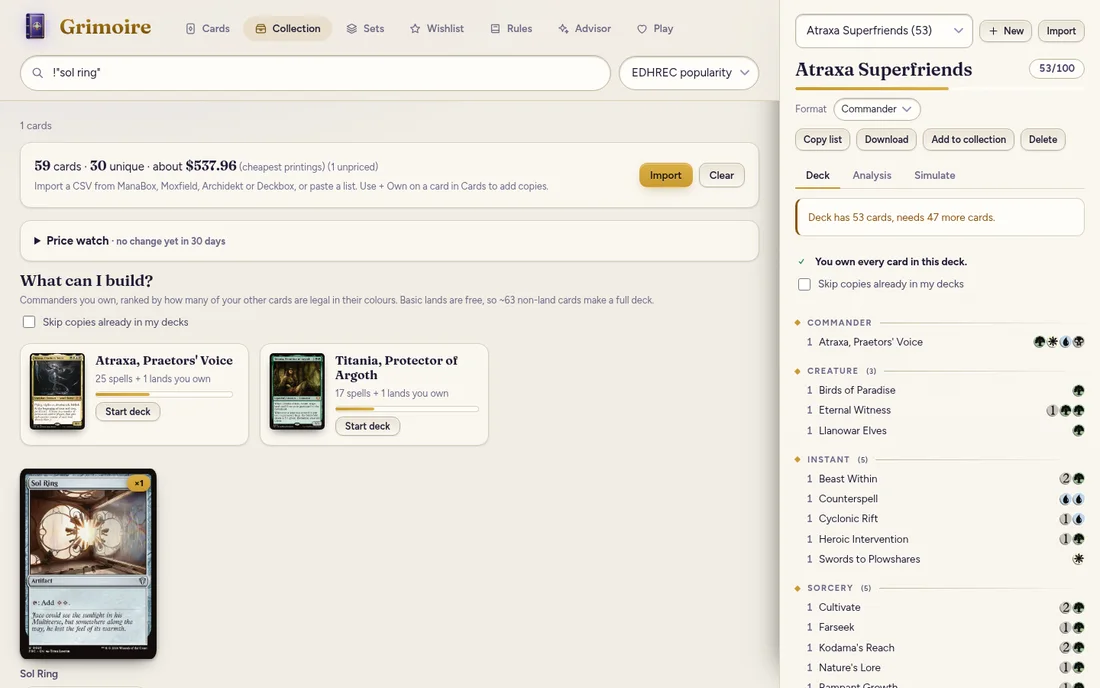Switch to the Deck tab
The image size is (1100, 688).
(x=817, y=175)
